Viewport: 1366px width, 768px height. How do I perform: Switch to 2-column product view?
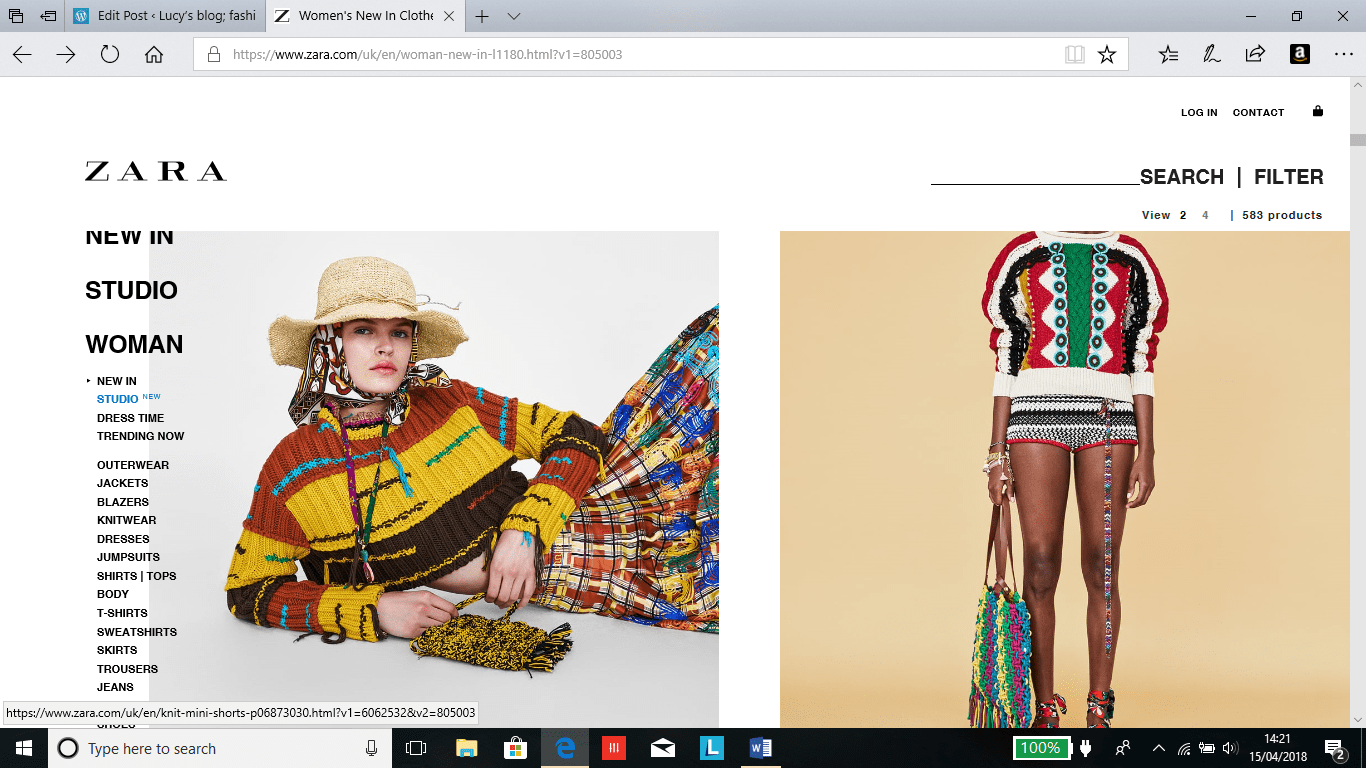pos(1182,215)
